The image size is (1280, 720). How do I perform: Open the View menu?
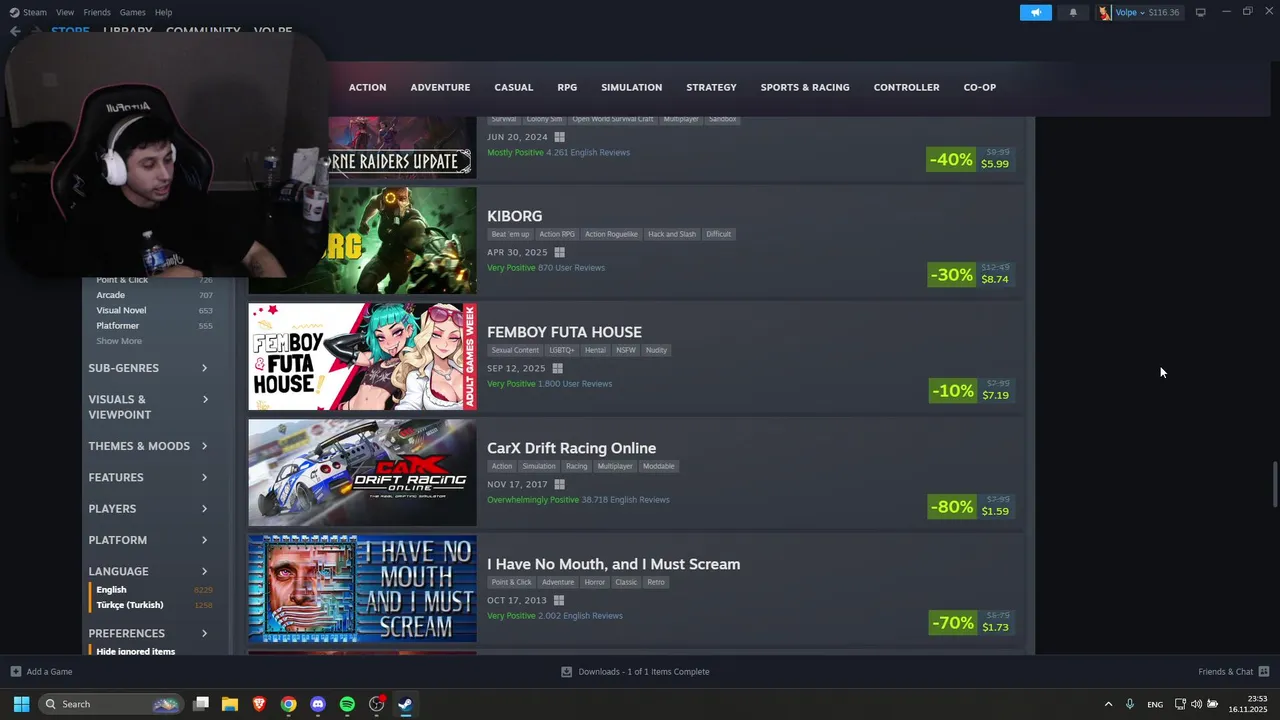click(x=65, y=12)
